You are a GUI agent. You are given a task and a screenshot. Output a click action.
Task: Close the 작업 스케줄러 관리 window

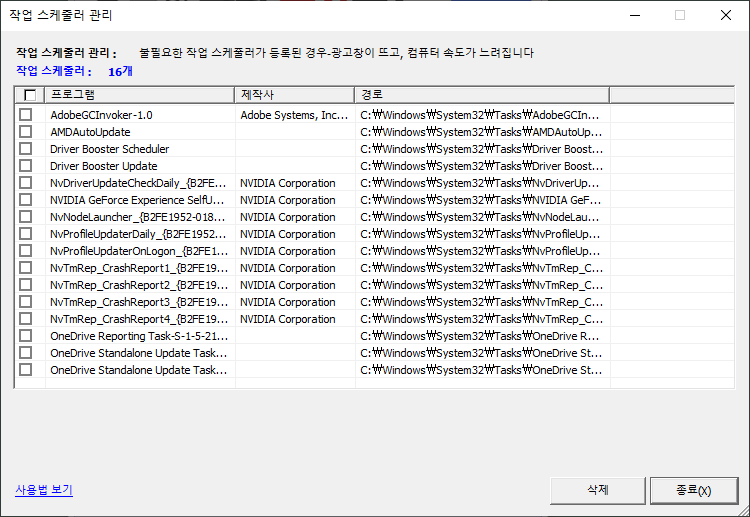click(726, 15)
